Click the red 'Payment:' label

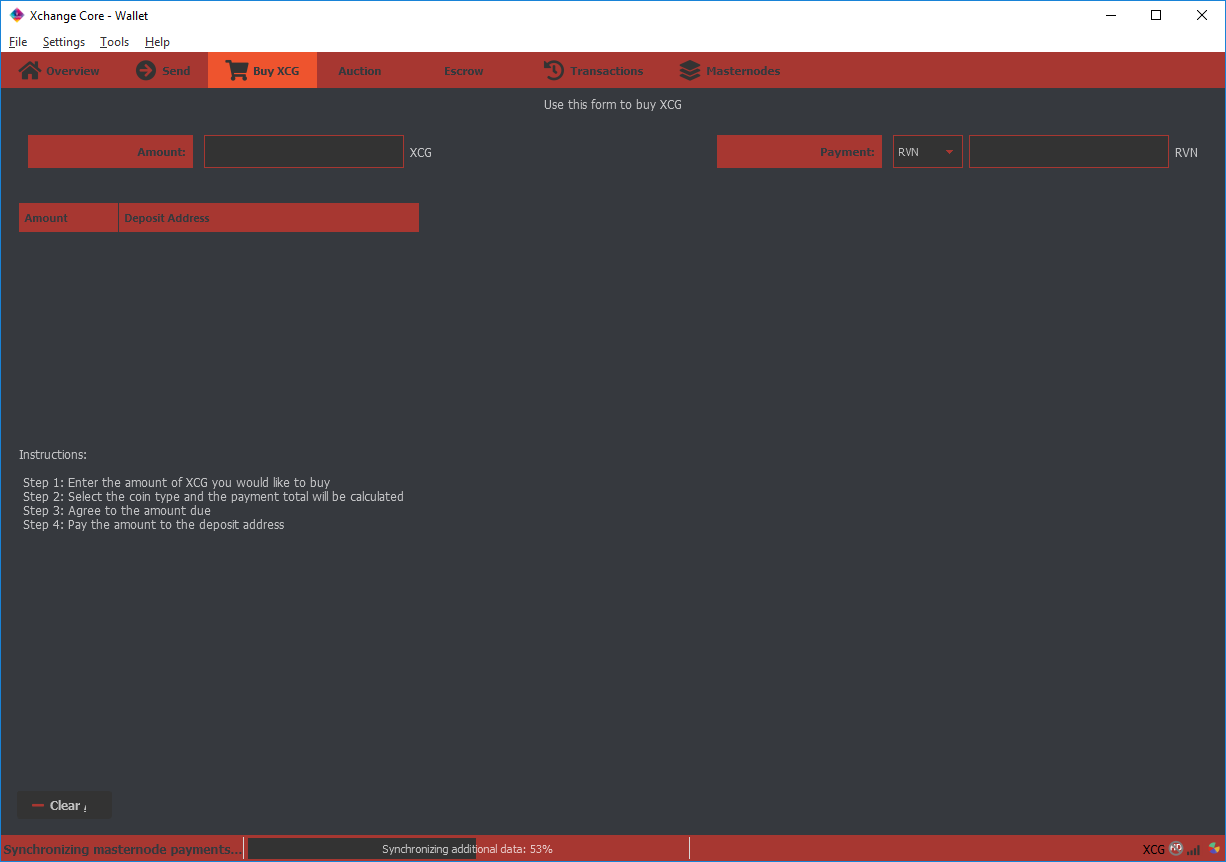point(800,152)
